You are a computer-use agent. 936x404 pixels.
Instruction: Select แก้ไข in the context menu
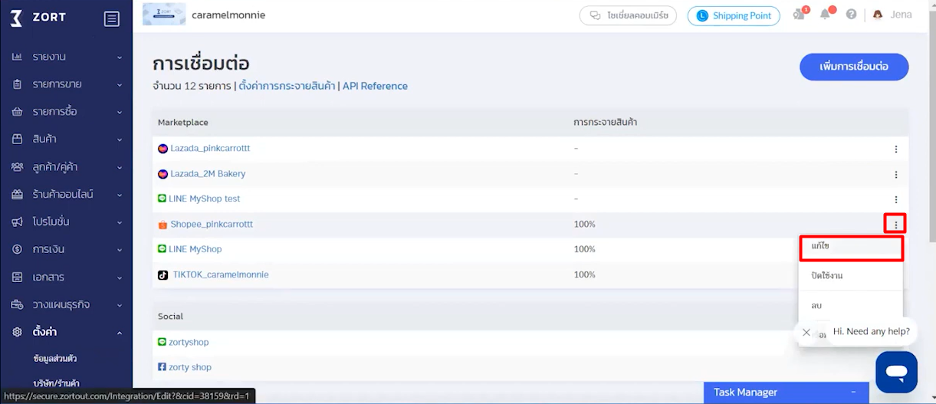(850, 246)
